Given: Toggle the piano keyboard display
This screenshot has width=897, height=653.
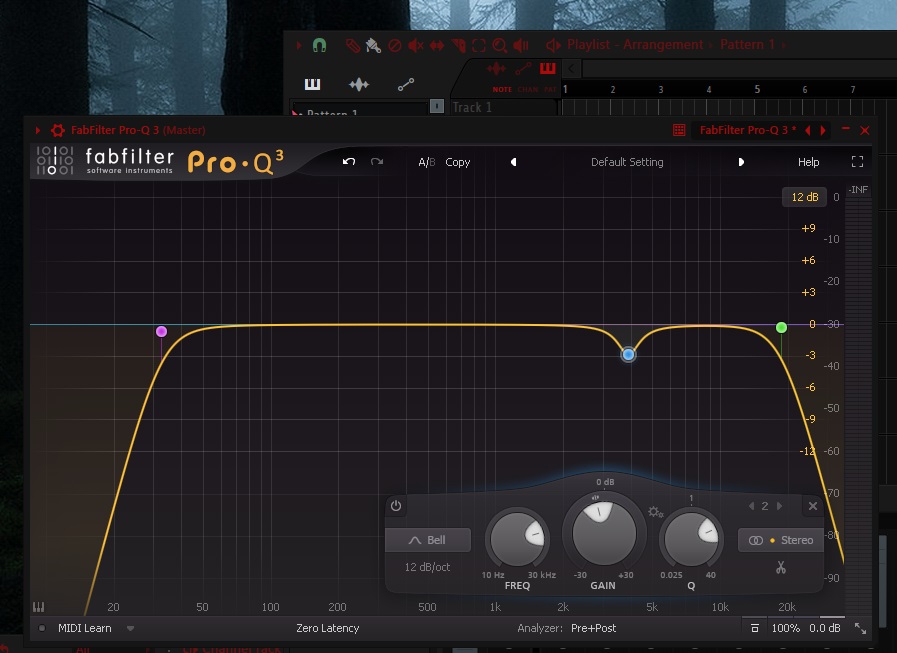Looking at the screenshot, I should (x=38, y=607).
